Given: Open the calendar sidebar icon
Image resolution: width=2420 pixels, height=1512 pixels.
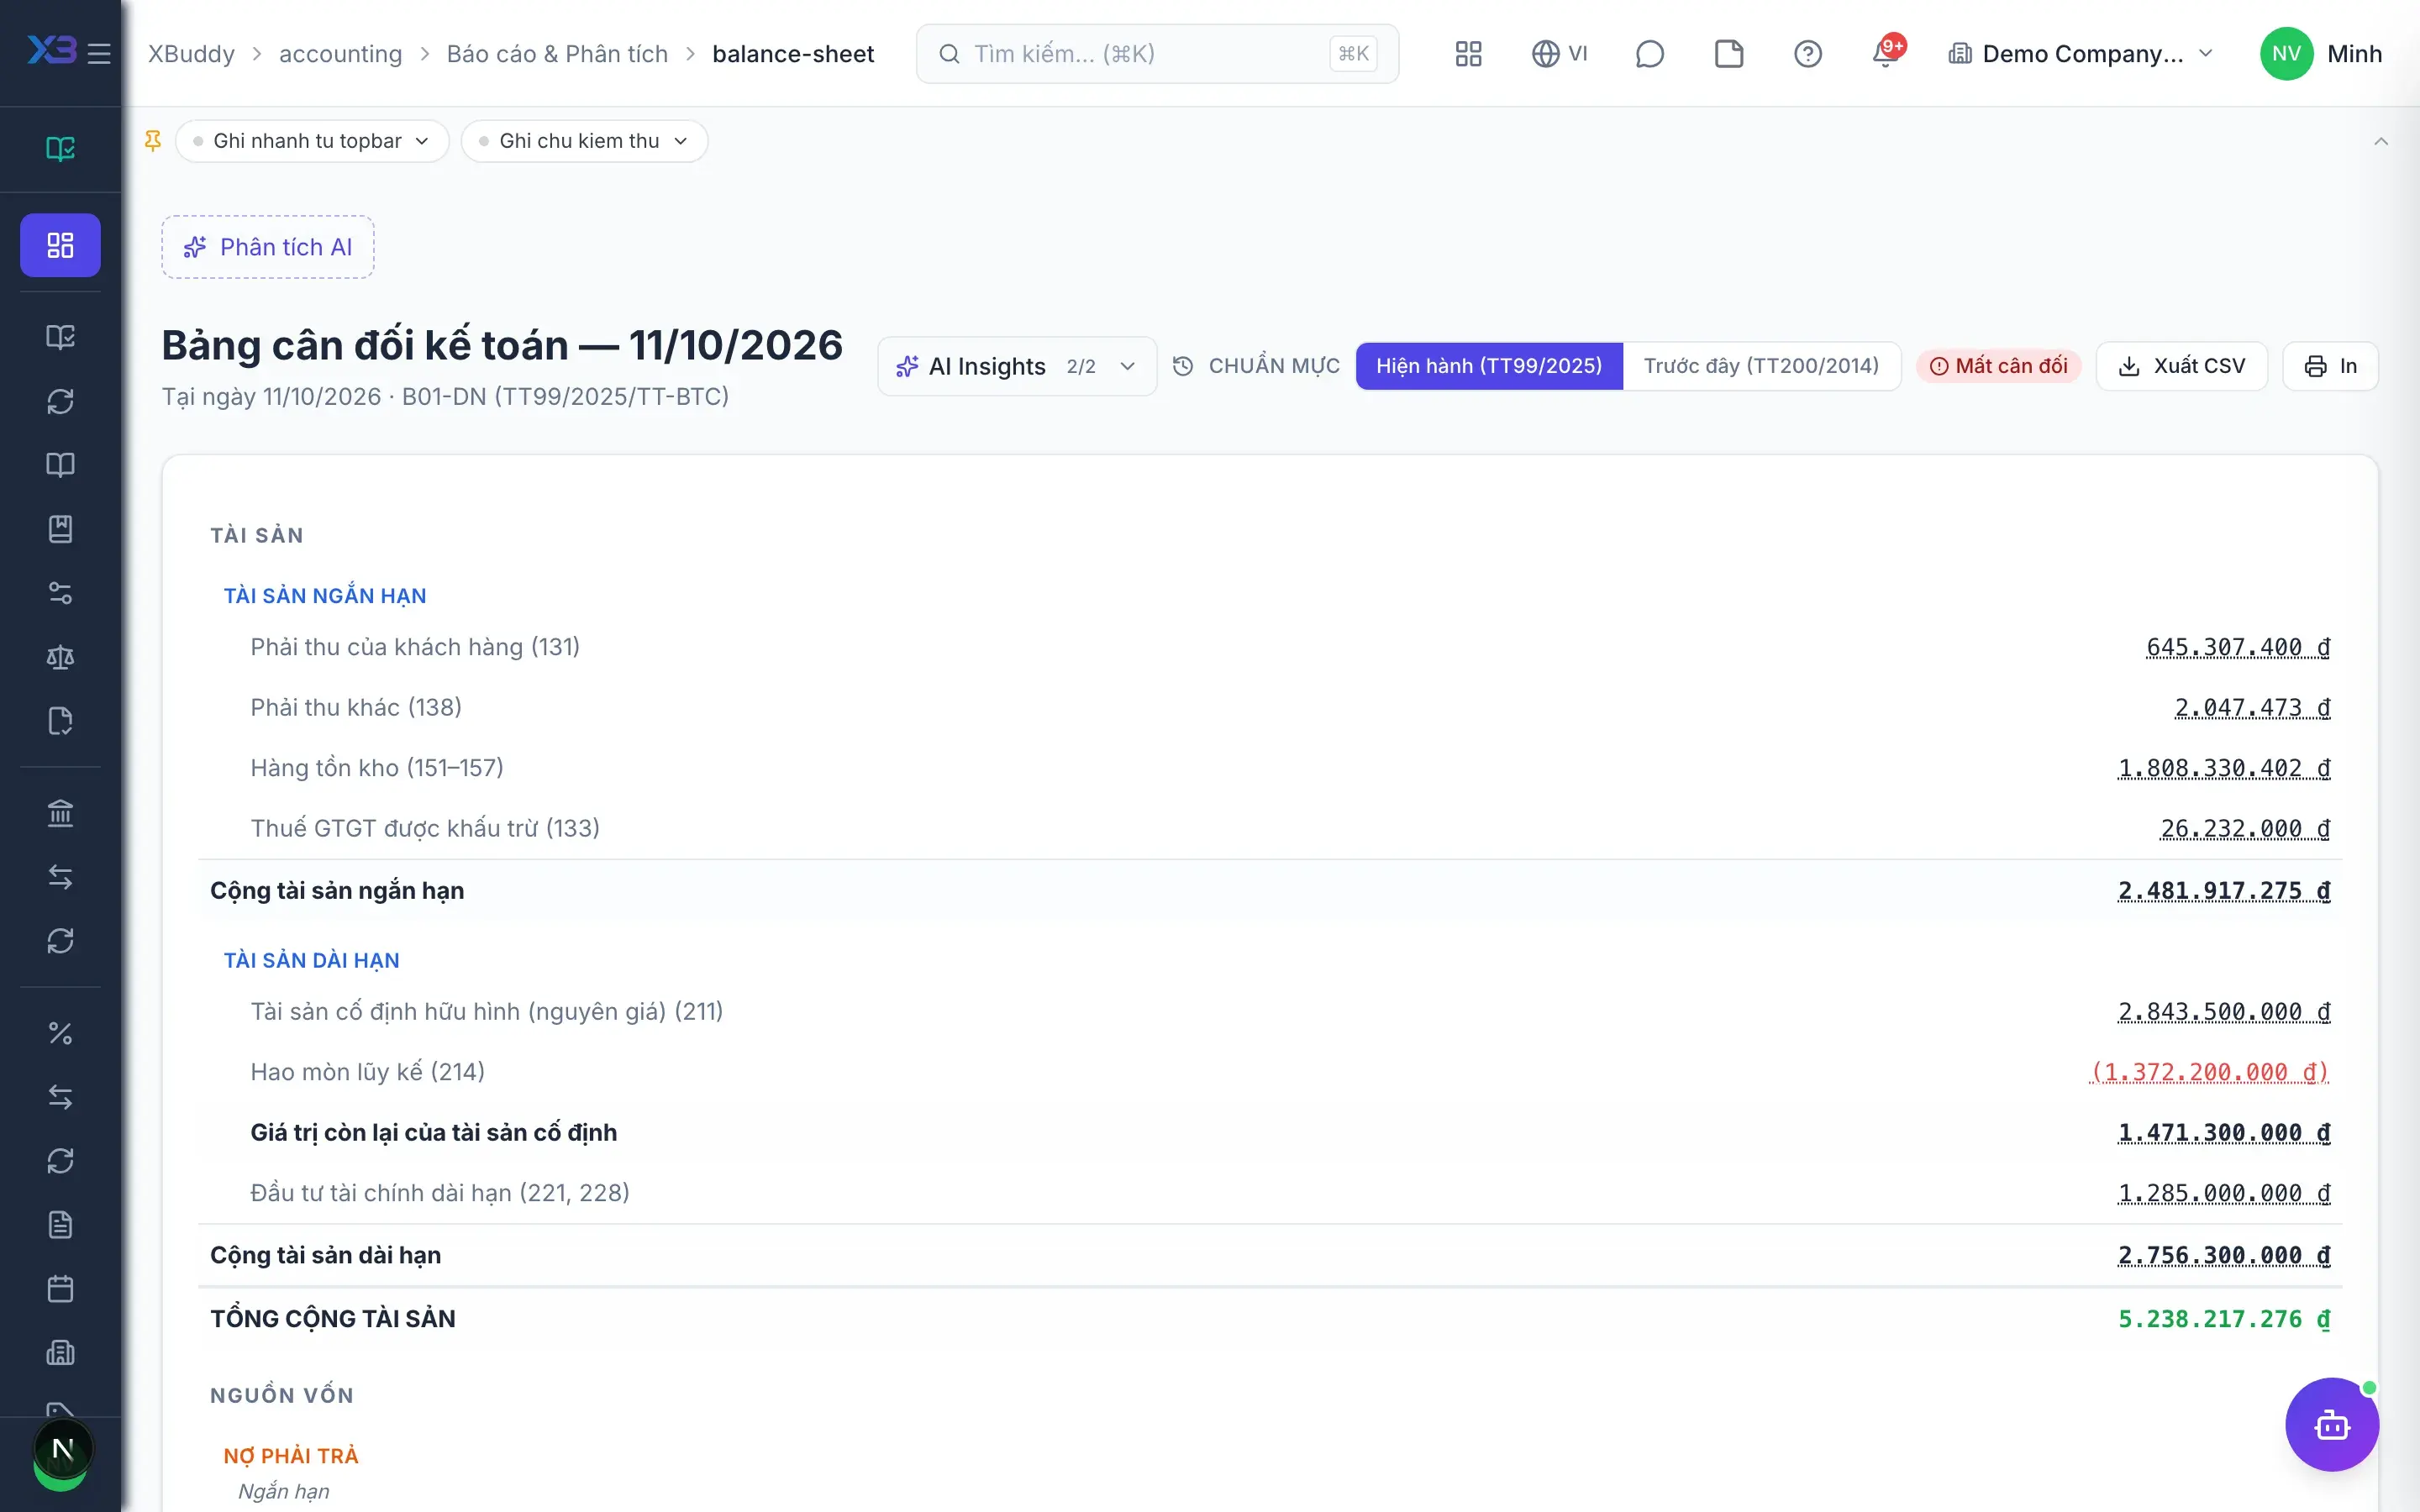Looking at the screenshot, I should 60,1289.
